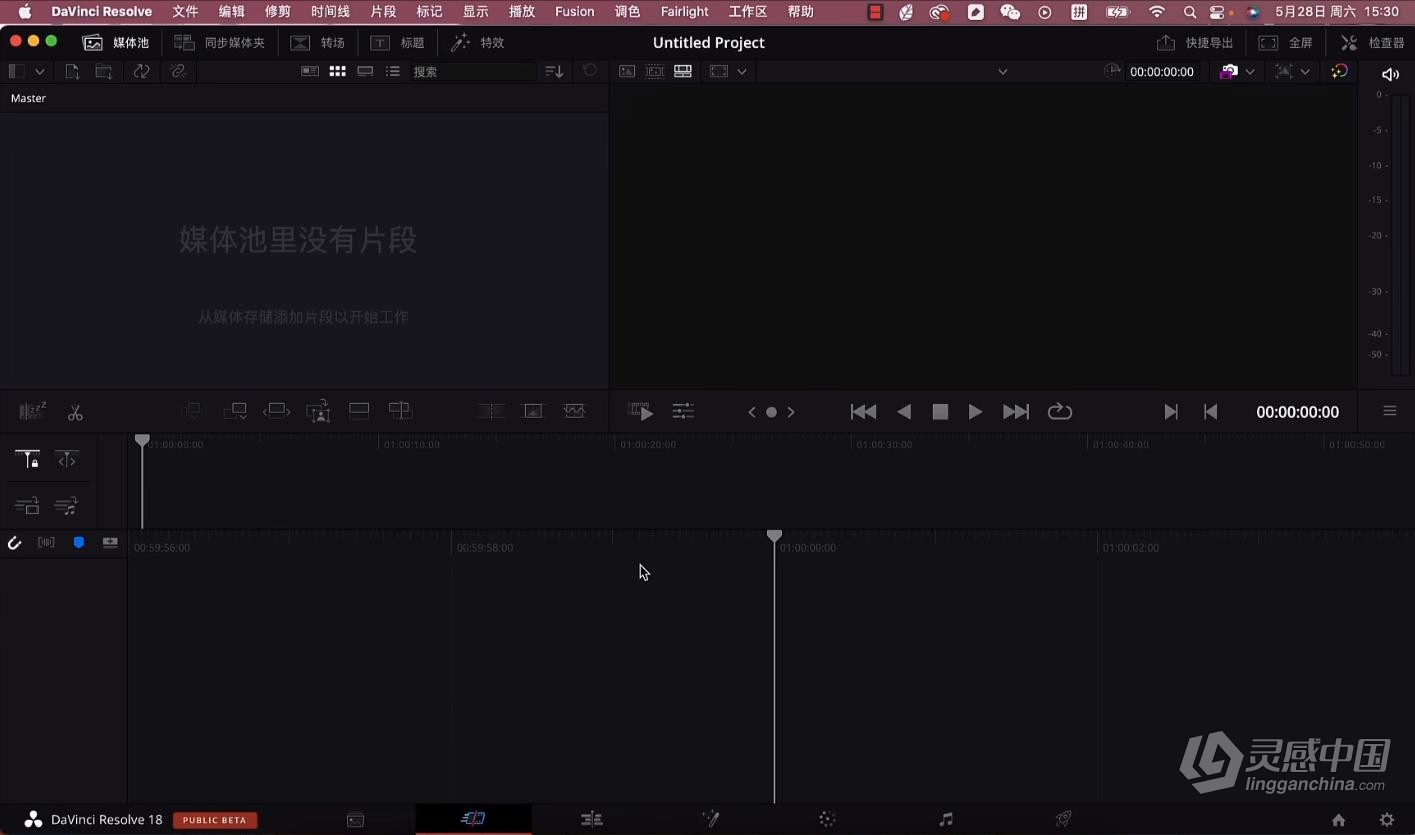The image size is (1415, 835).
Task: Switch to the 标题 titles panel
Action: 397,43
